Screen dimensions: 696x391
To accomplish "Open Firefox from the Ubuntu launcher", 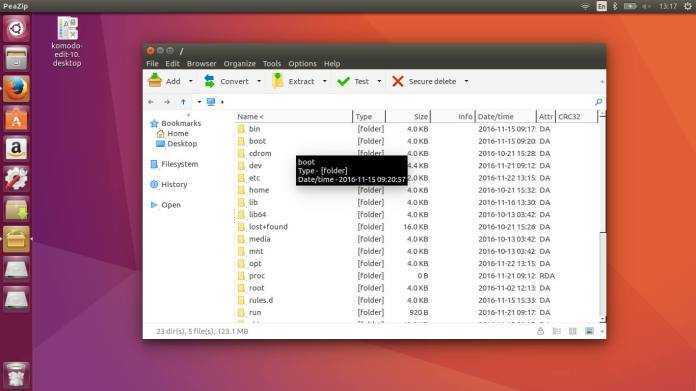I will pyautogui.click(x=16, y=88).
